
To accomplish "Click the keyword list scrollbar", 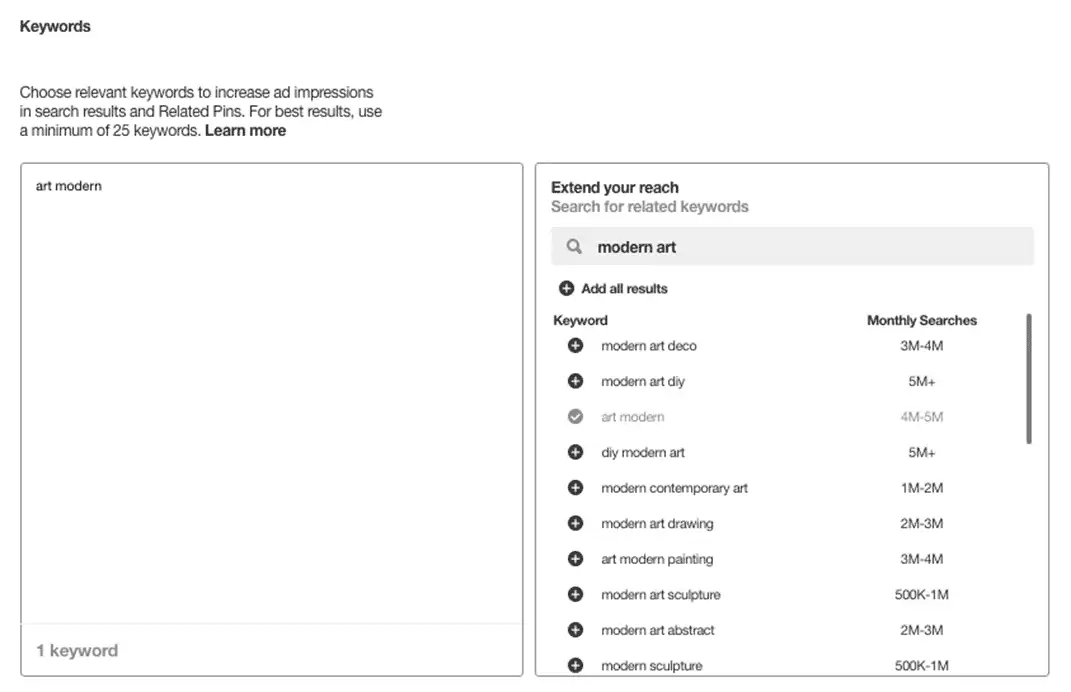I will tap(1029, 378).
